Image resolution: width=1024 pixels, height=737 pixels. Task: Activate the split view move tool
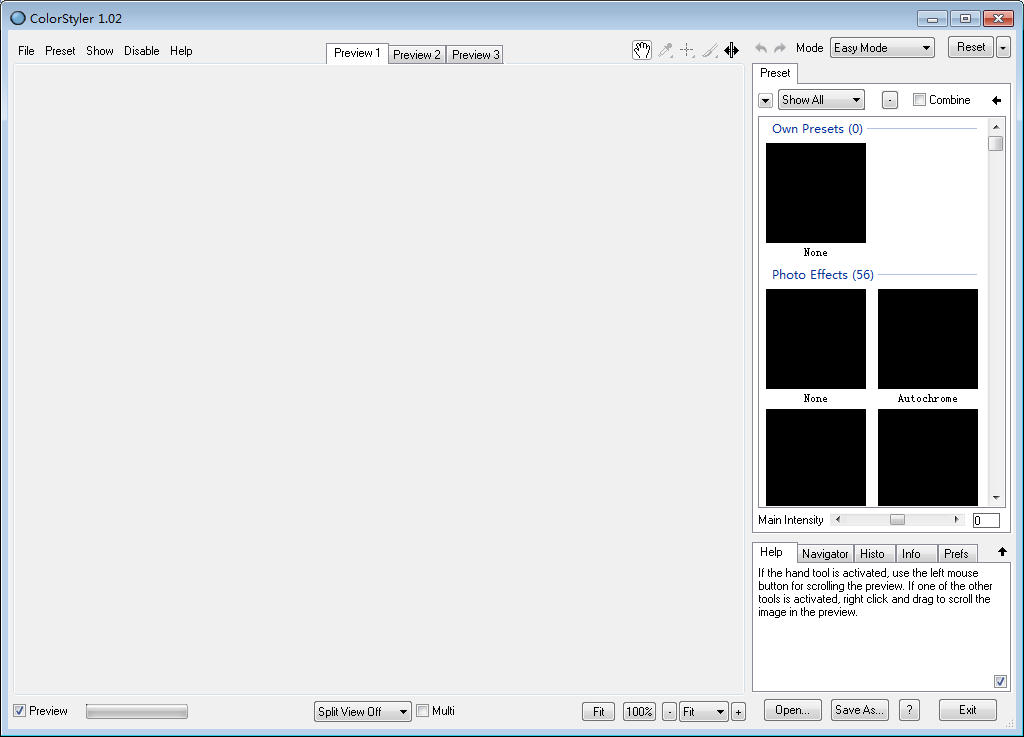731,50
